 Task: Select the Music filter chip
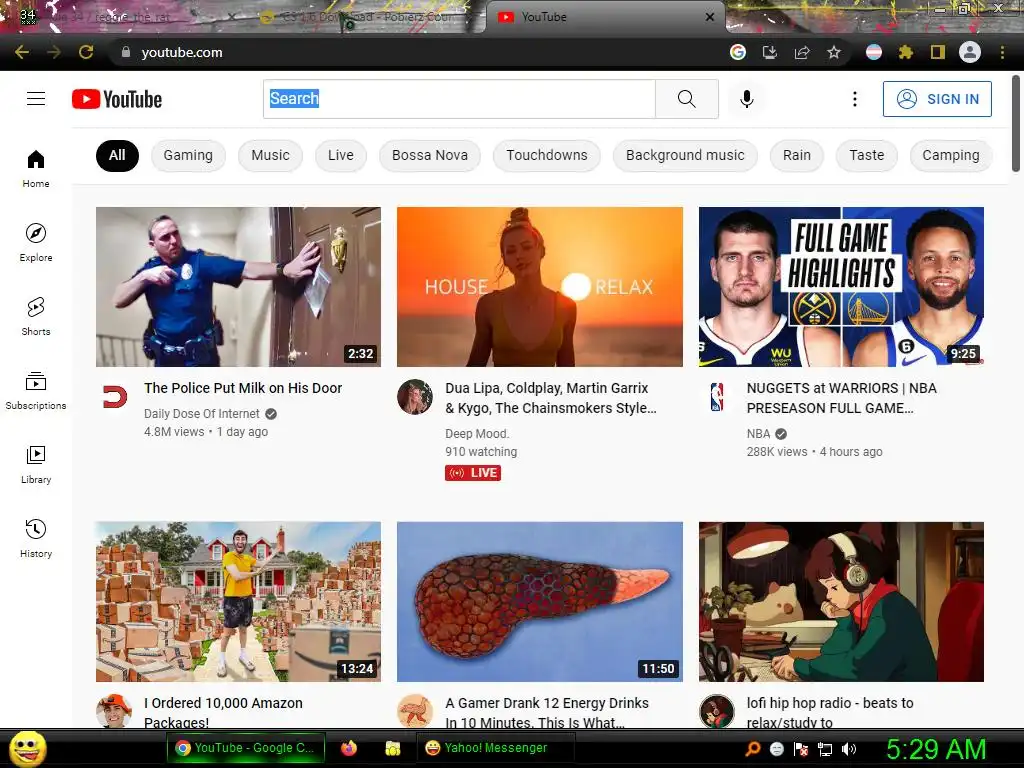tap(270, 155)
